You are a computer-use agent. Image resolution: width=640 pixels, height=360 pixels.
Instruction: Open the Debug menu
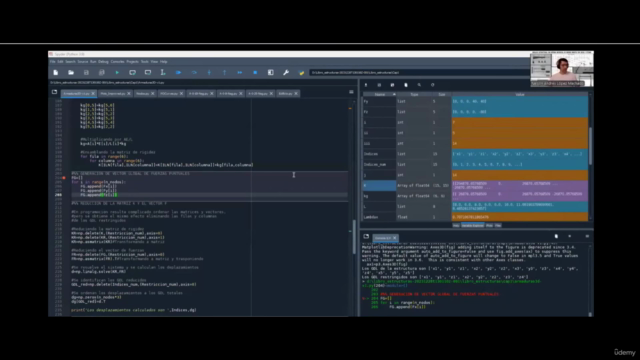[103, 62]
